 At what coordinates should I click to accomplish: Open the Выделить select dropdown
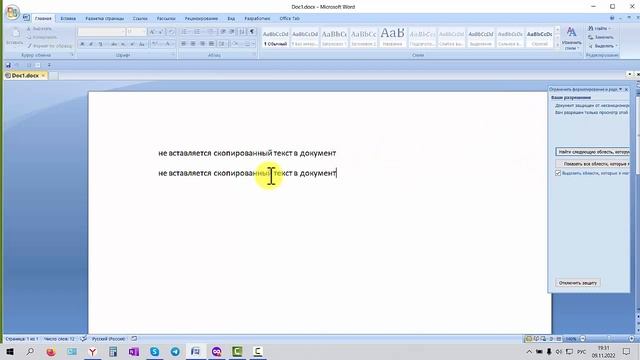pyautogui.click(x=603, y=46)
